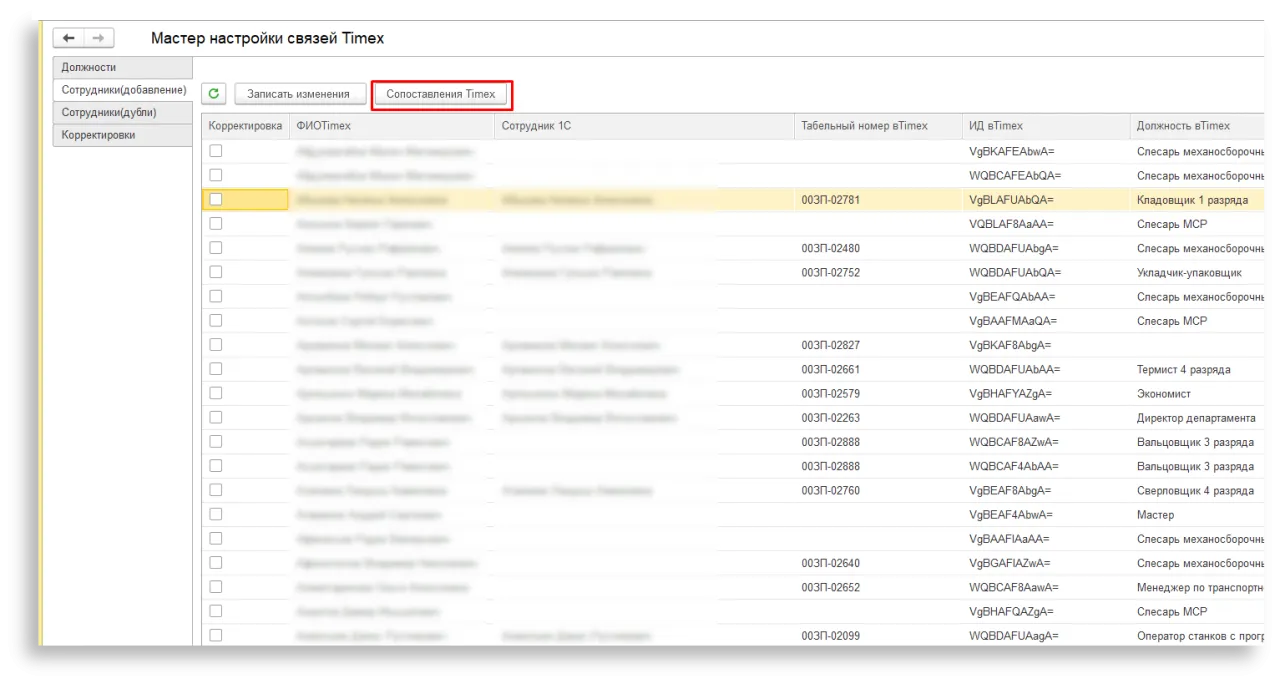
Task: Tick the checkbox in the Мастер row
Action: 216,514
